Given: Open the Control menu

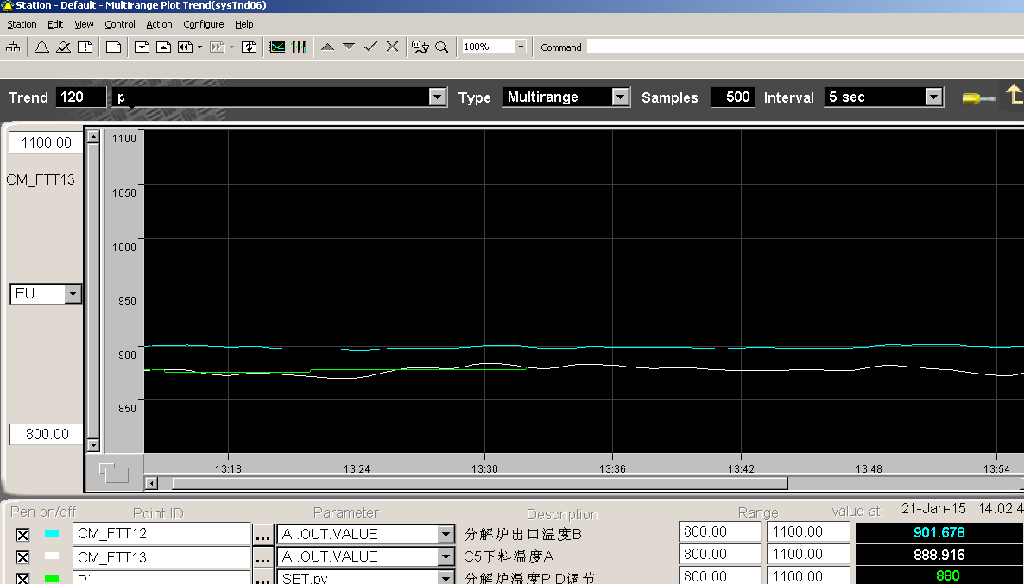Looking at the screenshot, I should 120,24.
